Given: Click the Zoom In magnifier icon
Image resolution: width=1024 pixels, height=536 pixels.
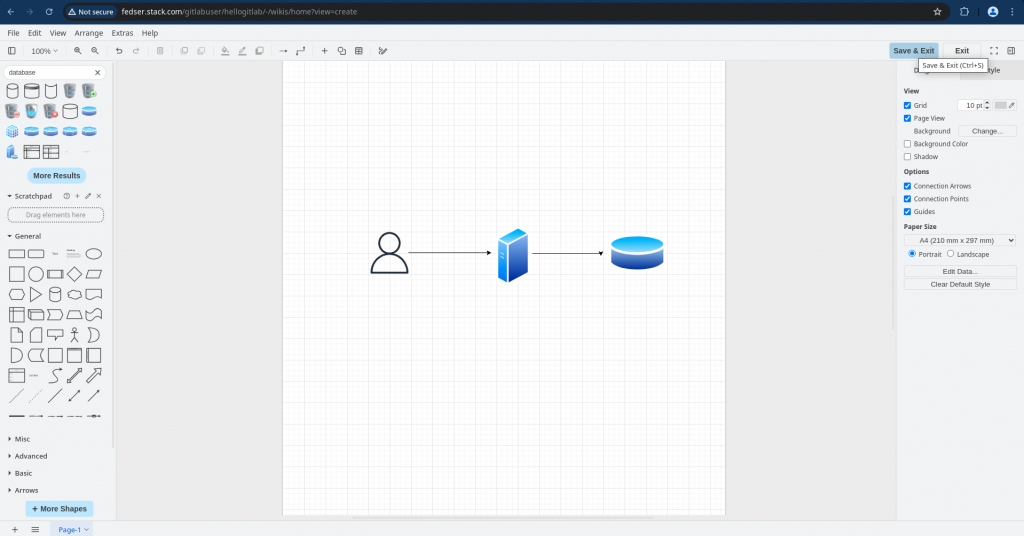Looking at the screenshot, I should click(78, 51).
